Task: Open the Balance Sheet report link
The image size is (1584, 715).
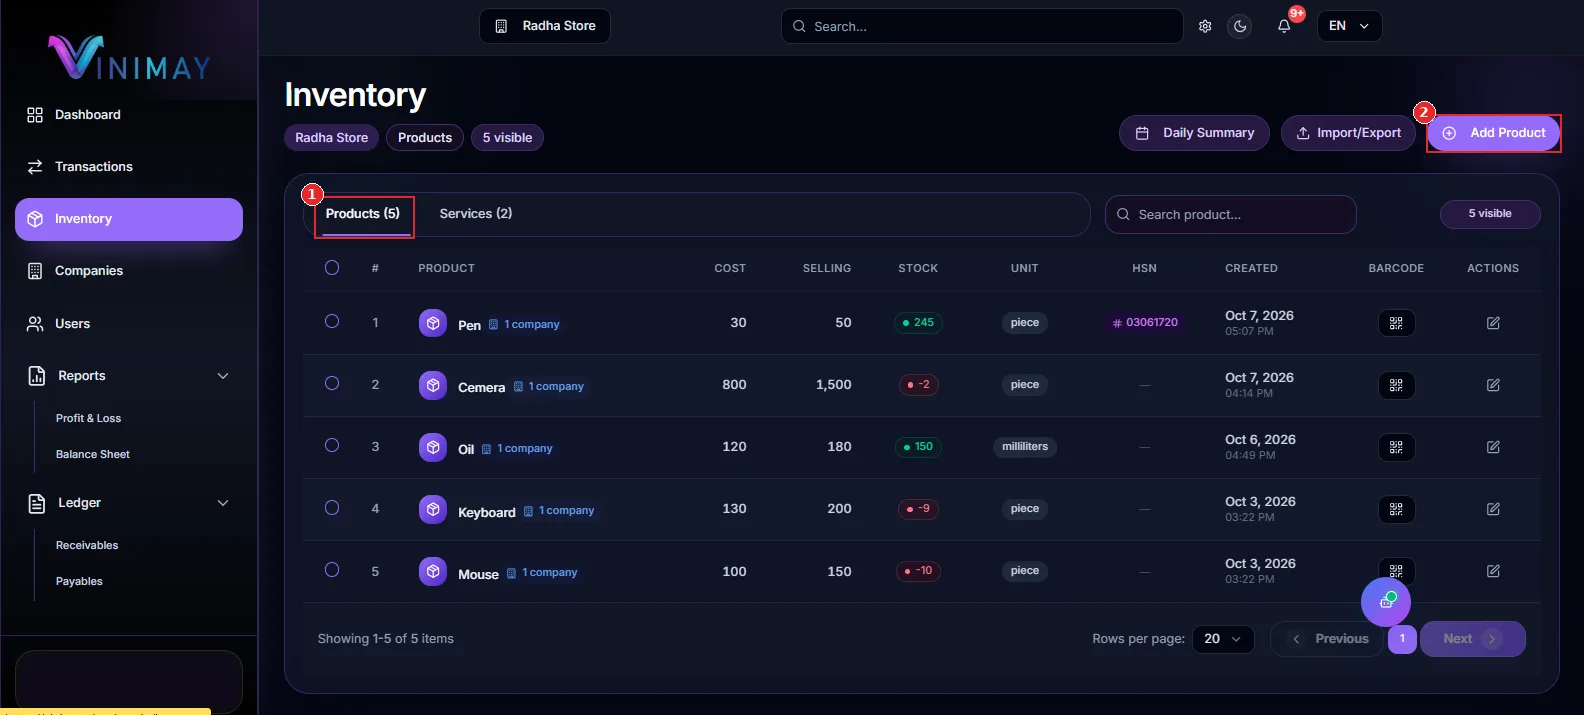Action: (x=93, y=454)
